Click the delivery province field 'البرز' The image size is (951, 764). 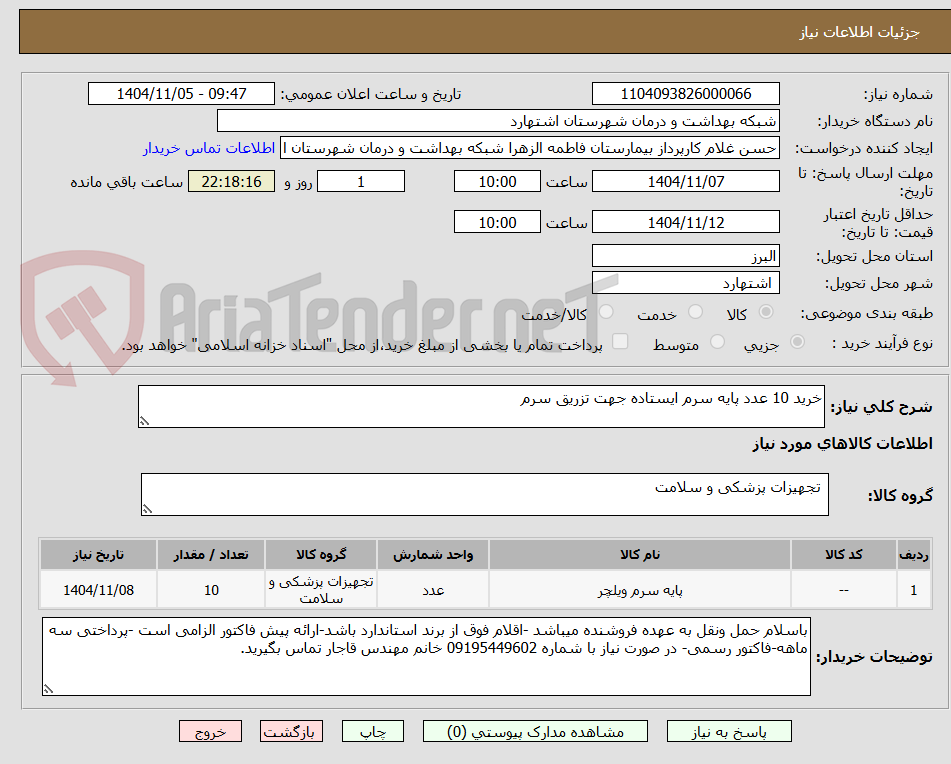coord(685,256)
